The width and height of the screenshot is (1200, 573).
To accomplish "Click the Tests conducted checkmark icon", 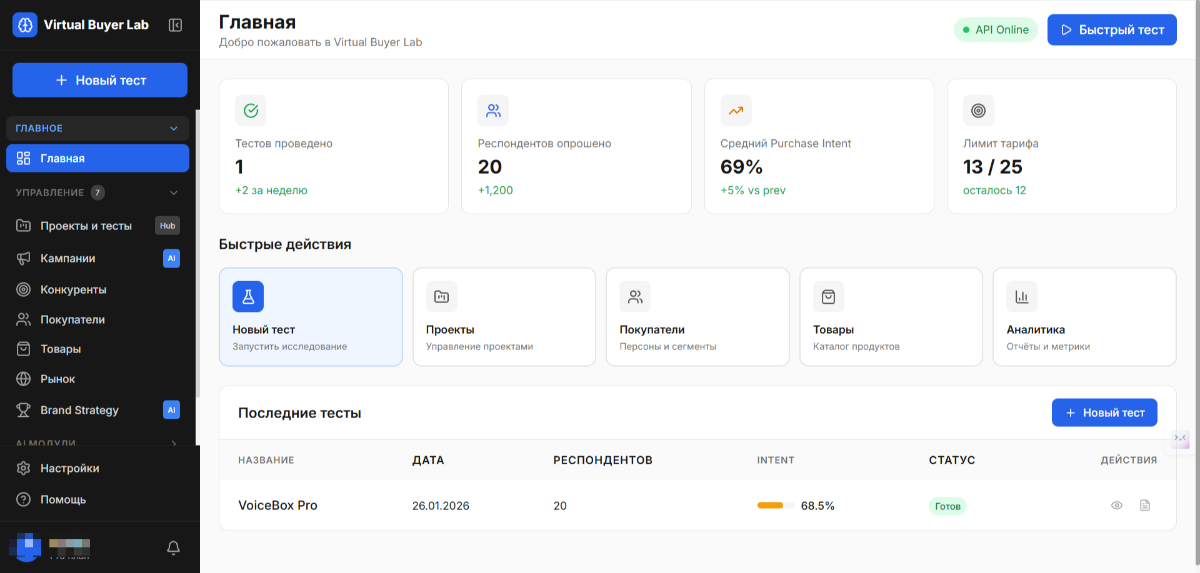I will point(251,110).
